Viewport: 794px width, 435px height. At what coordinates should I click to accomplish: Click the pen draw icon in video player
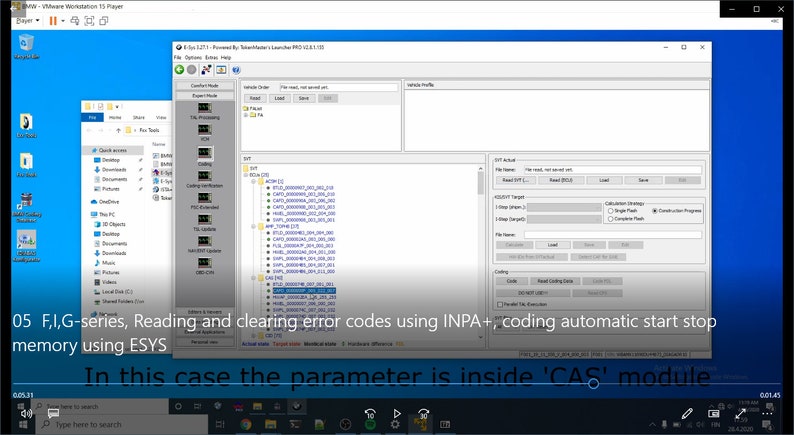(x=687, y=414)
